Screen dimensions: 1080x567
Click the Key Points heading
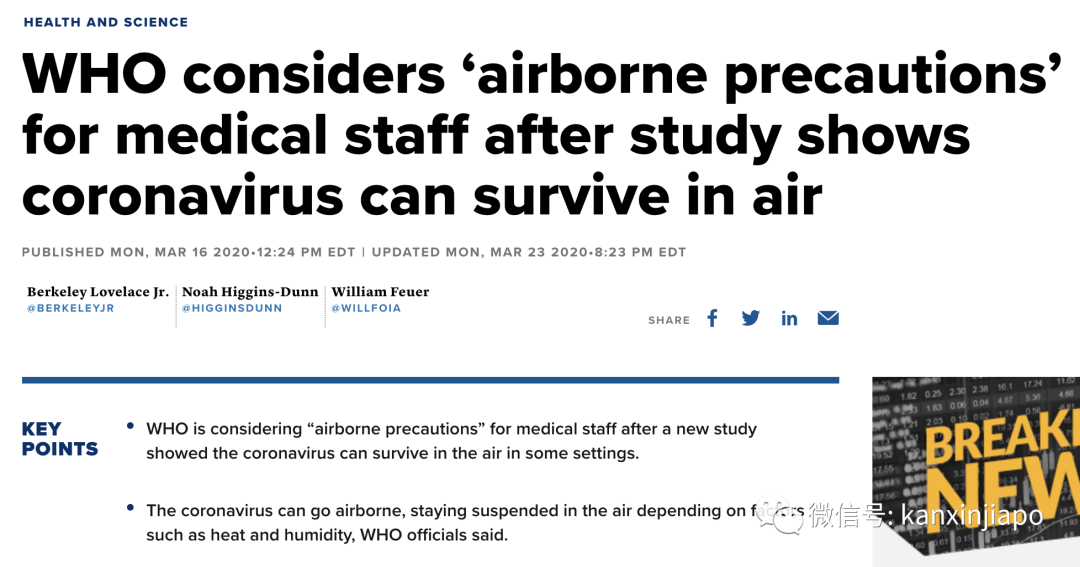click(x=60, y=439)
